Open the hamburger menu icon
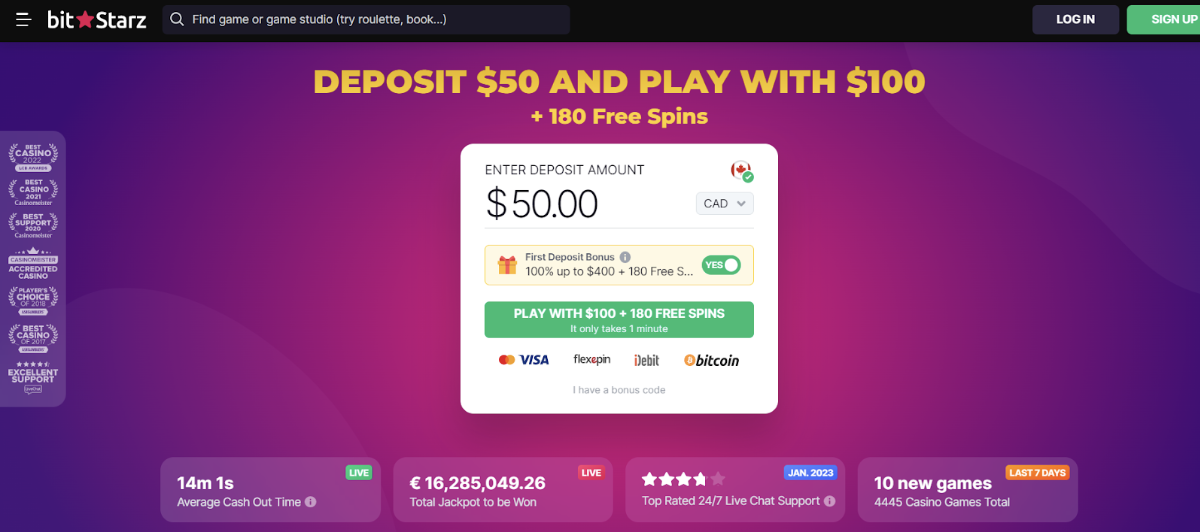 click(24, 20)
